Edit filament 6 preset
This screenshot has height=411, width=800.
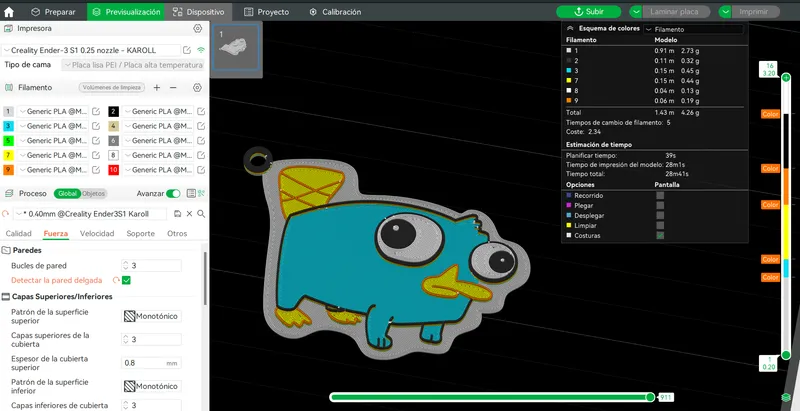pos(201,141)
